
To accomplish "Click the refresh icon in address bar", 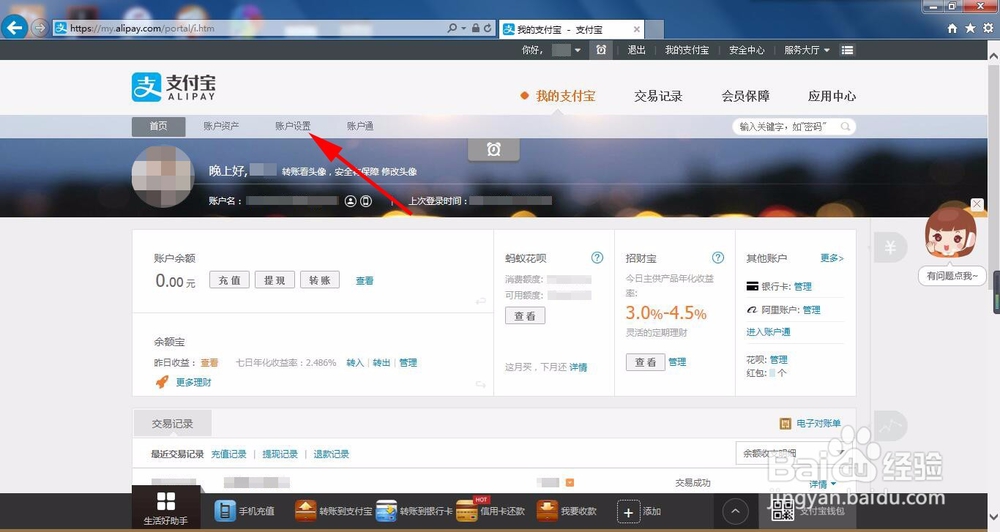I will click(x=488, y=28).
